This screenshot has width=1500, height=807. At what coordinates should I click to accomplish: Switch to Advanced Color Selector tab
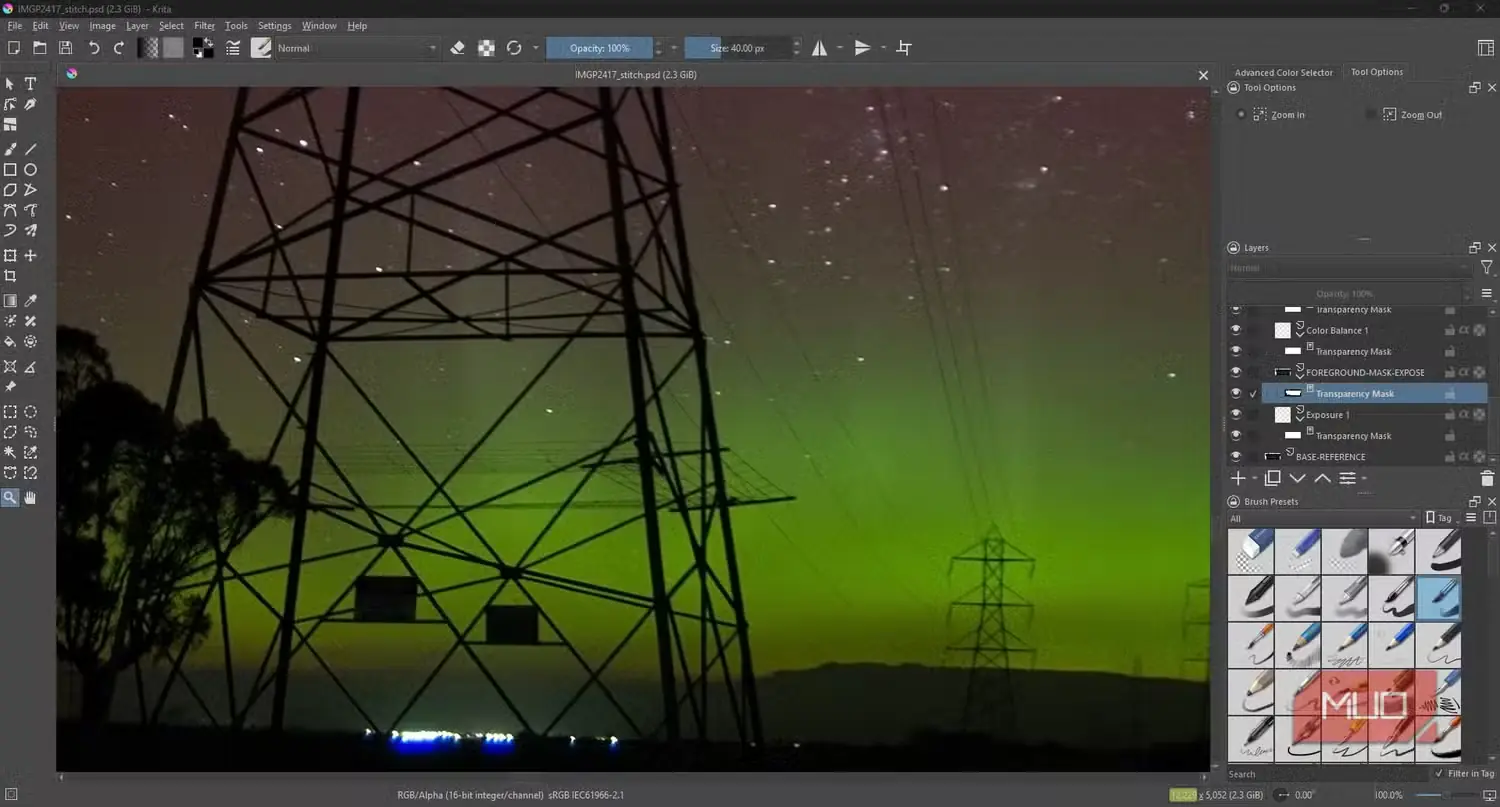coord(1283,72)
